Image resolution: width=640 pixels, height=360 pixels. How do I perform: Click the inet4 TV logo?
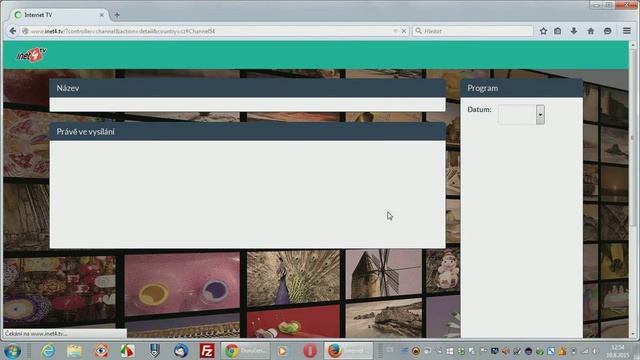(31, 55)
